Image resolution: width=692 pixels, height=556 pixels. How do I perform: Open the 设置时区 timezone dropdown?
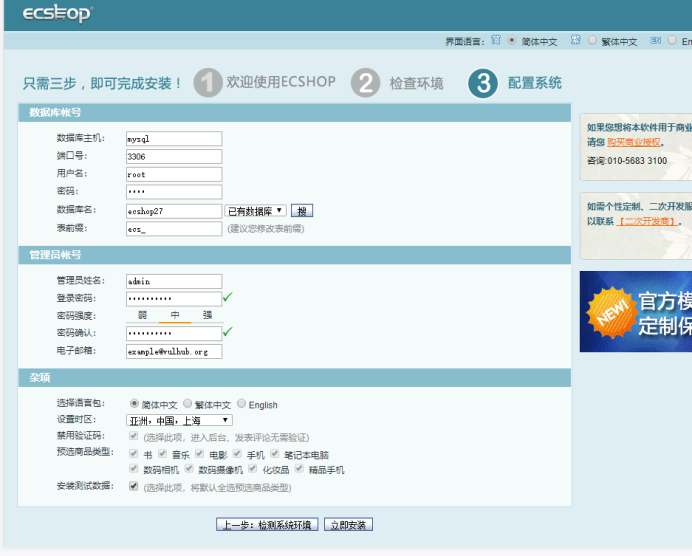[179, 420]
